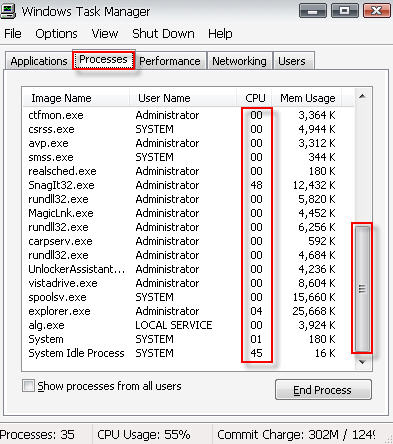Click the CPU Usage: 55% status entry
This screenshot has height=444, width=393.
(x=144, y=435)
